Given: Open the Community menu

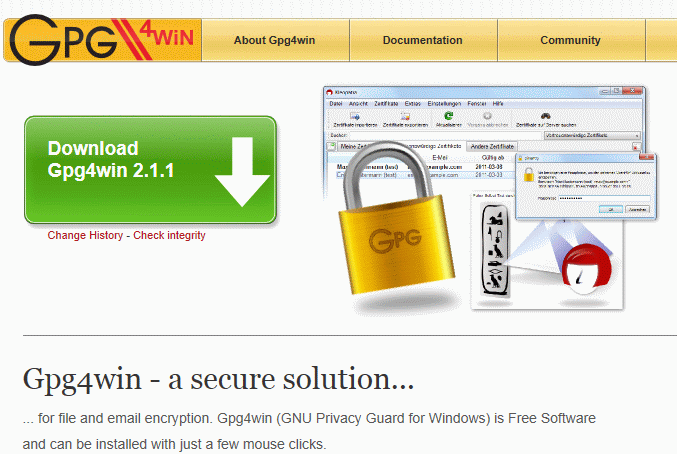Looking at the screenshot, I should [x=570, y=40].
